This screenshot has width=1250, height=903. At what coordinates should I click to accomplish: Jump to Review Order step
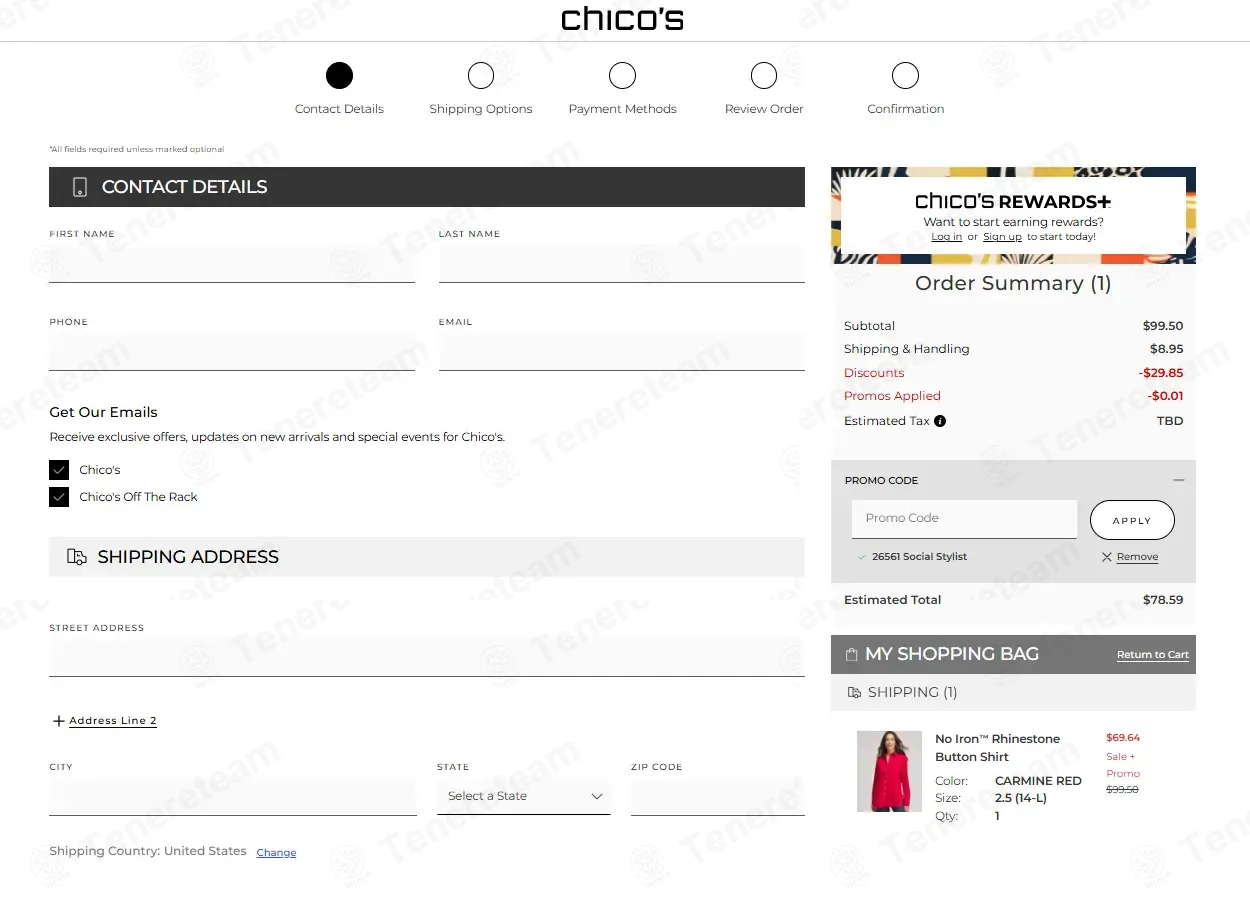point(764,76)
